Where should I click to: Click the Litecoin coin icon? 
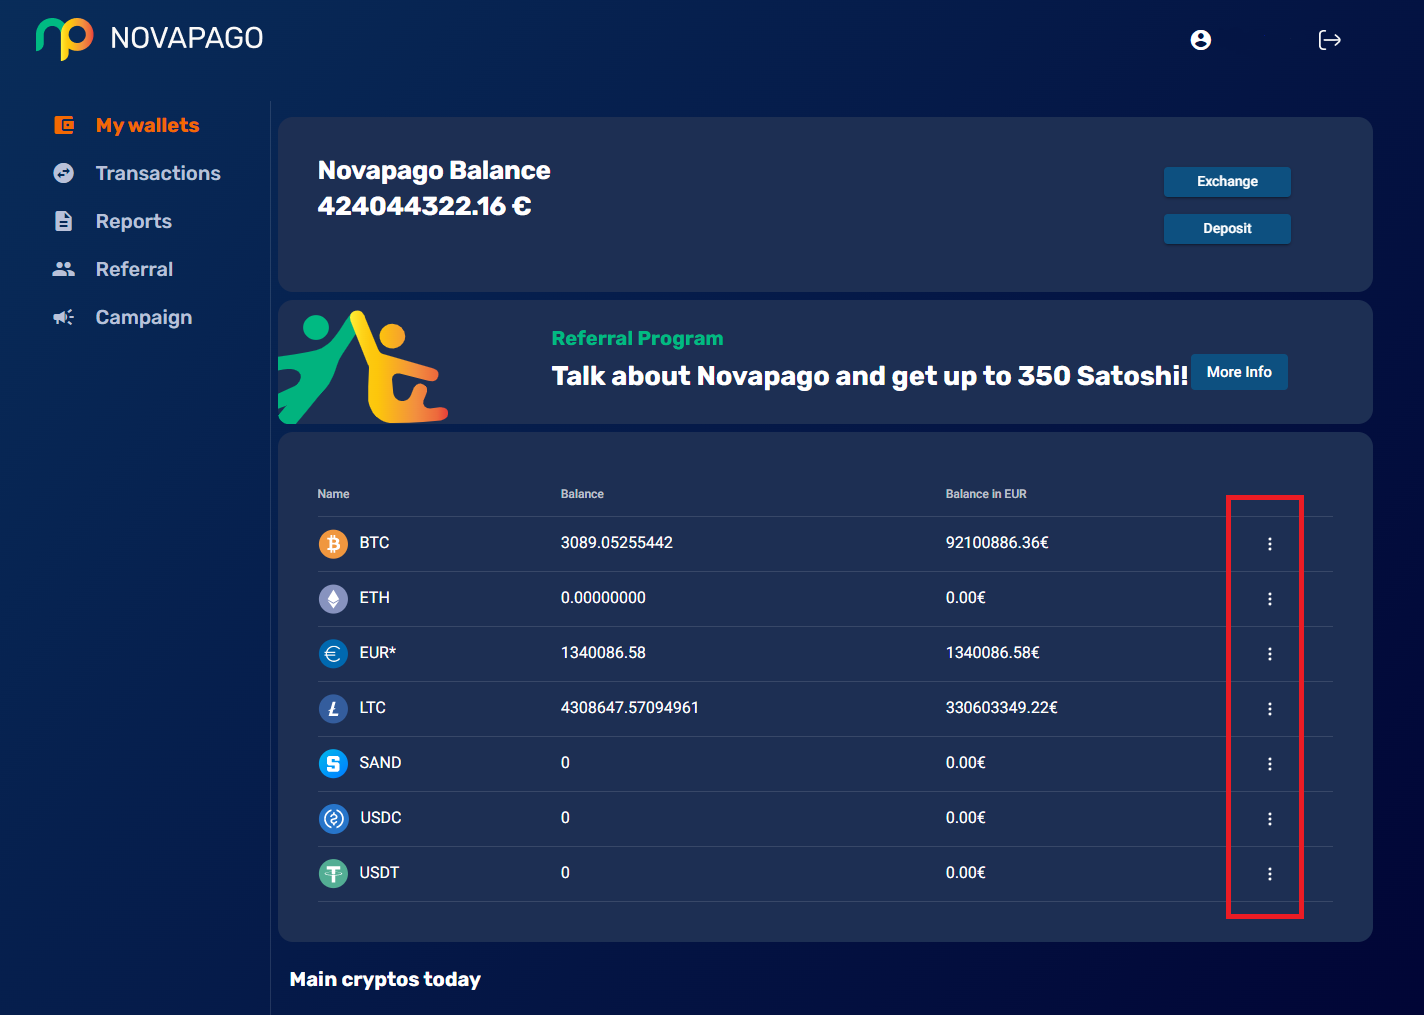pyautogui.click(x=333, y=708)
